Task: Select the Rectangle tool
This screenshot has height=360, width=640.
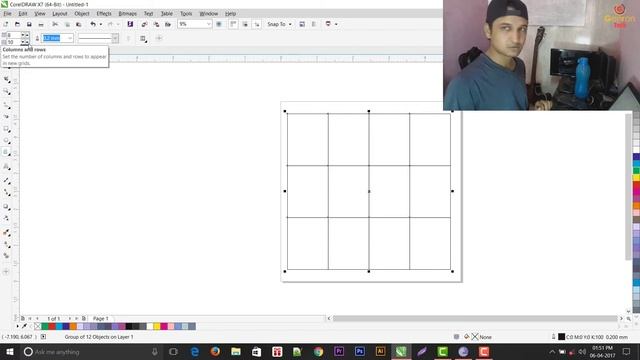Action: (x=7, y=129)
